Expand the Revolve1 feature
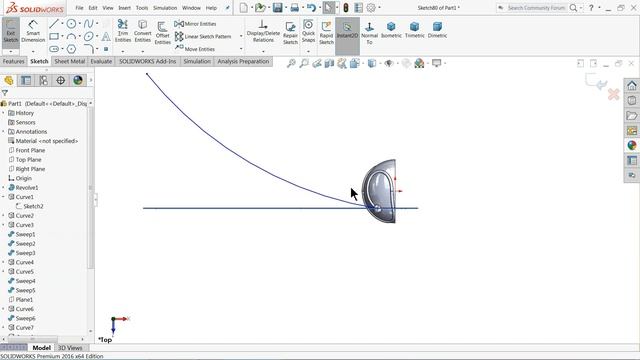The width and height of the screenshot is (640, 360). [x=4, y=188]
